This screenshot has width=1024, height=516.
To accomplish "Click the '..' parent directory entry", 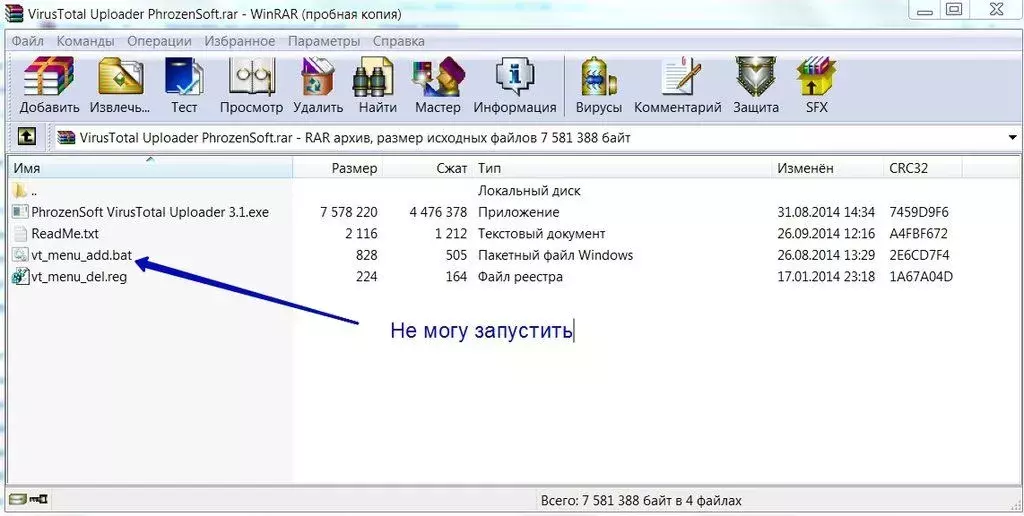I will click(34, 192).
